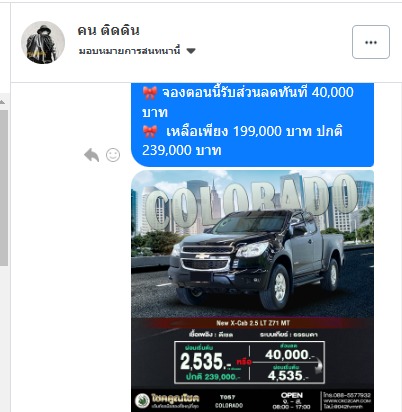Reply to the message using the arrow icon

92,155
